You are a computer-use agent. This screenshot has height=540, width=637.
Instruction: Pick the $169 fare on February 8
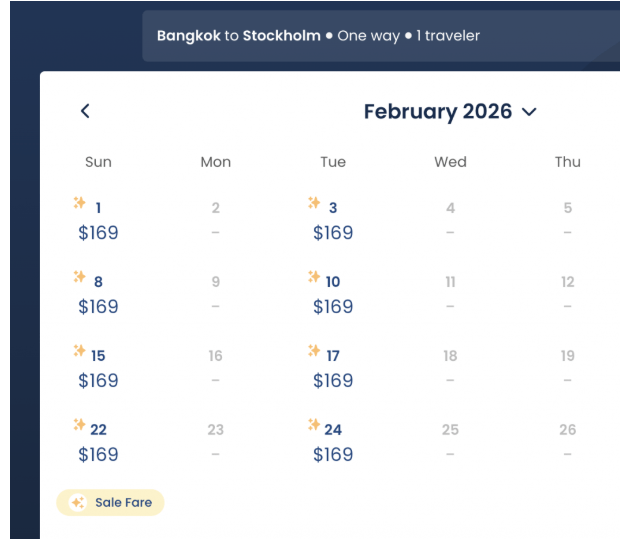98,307
